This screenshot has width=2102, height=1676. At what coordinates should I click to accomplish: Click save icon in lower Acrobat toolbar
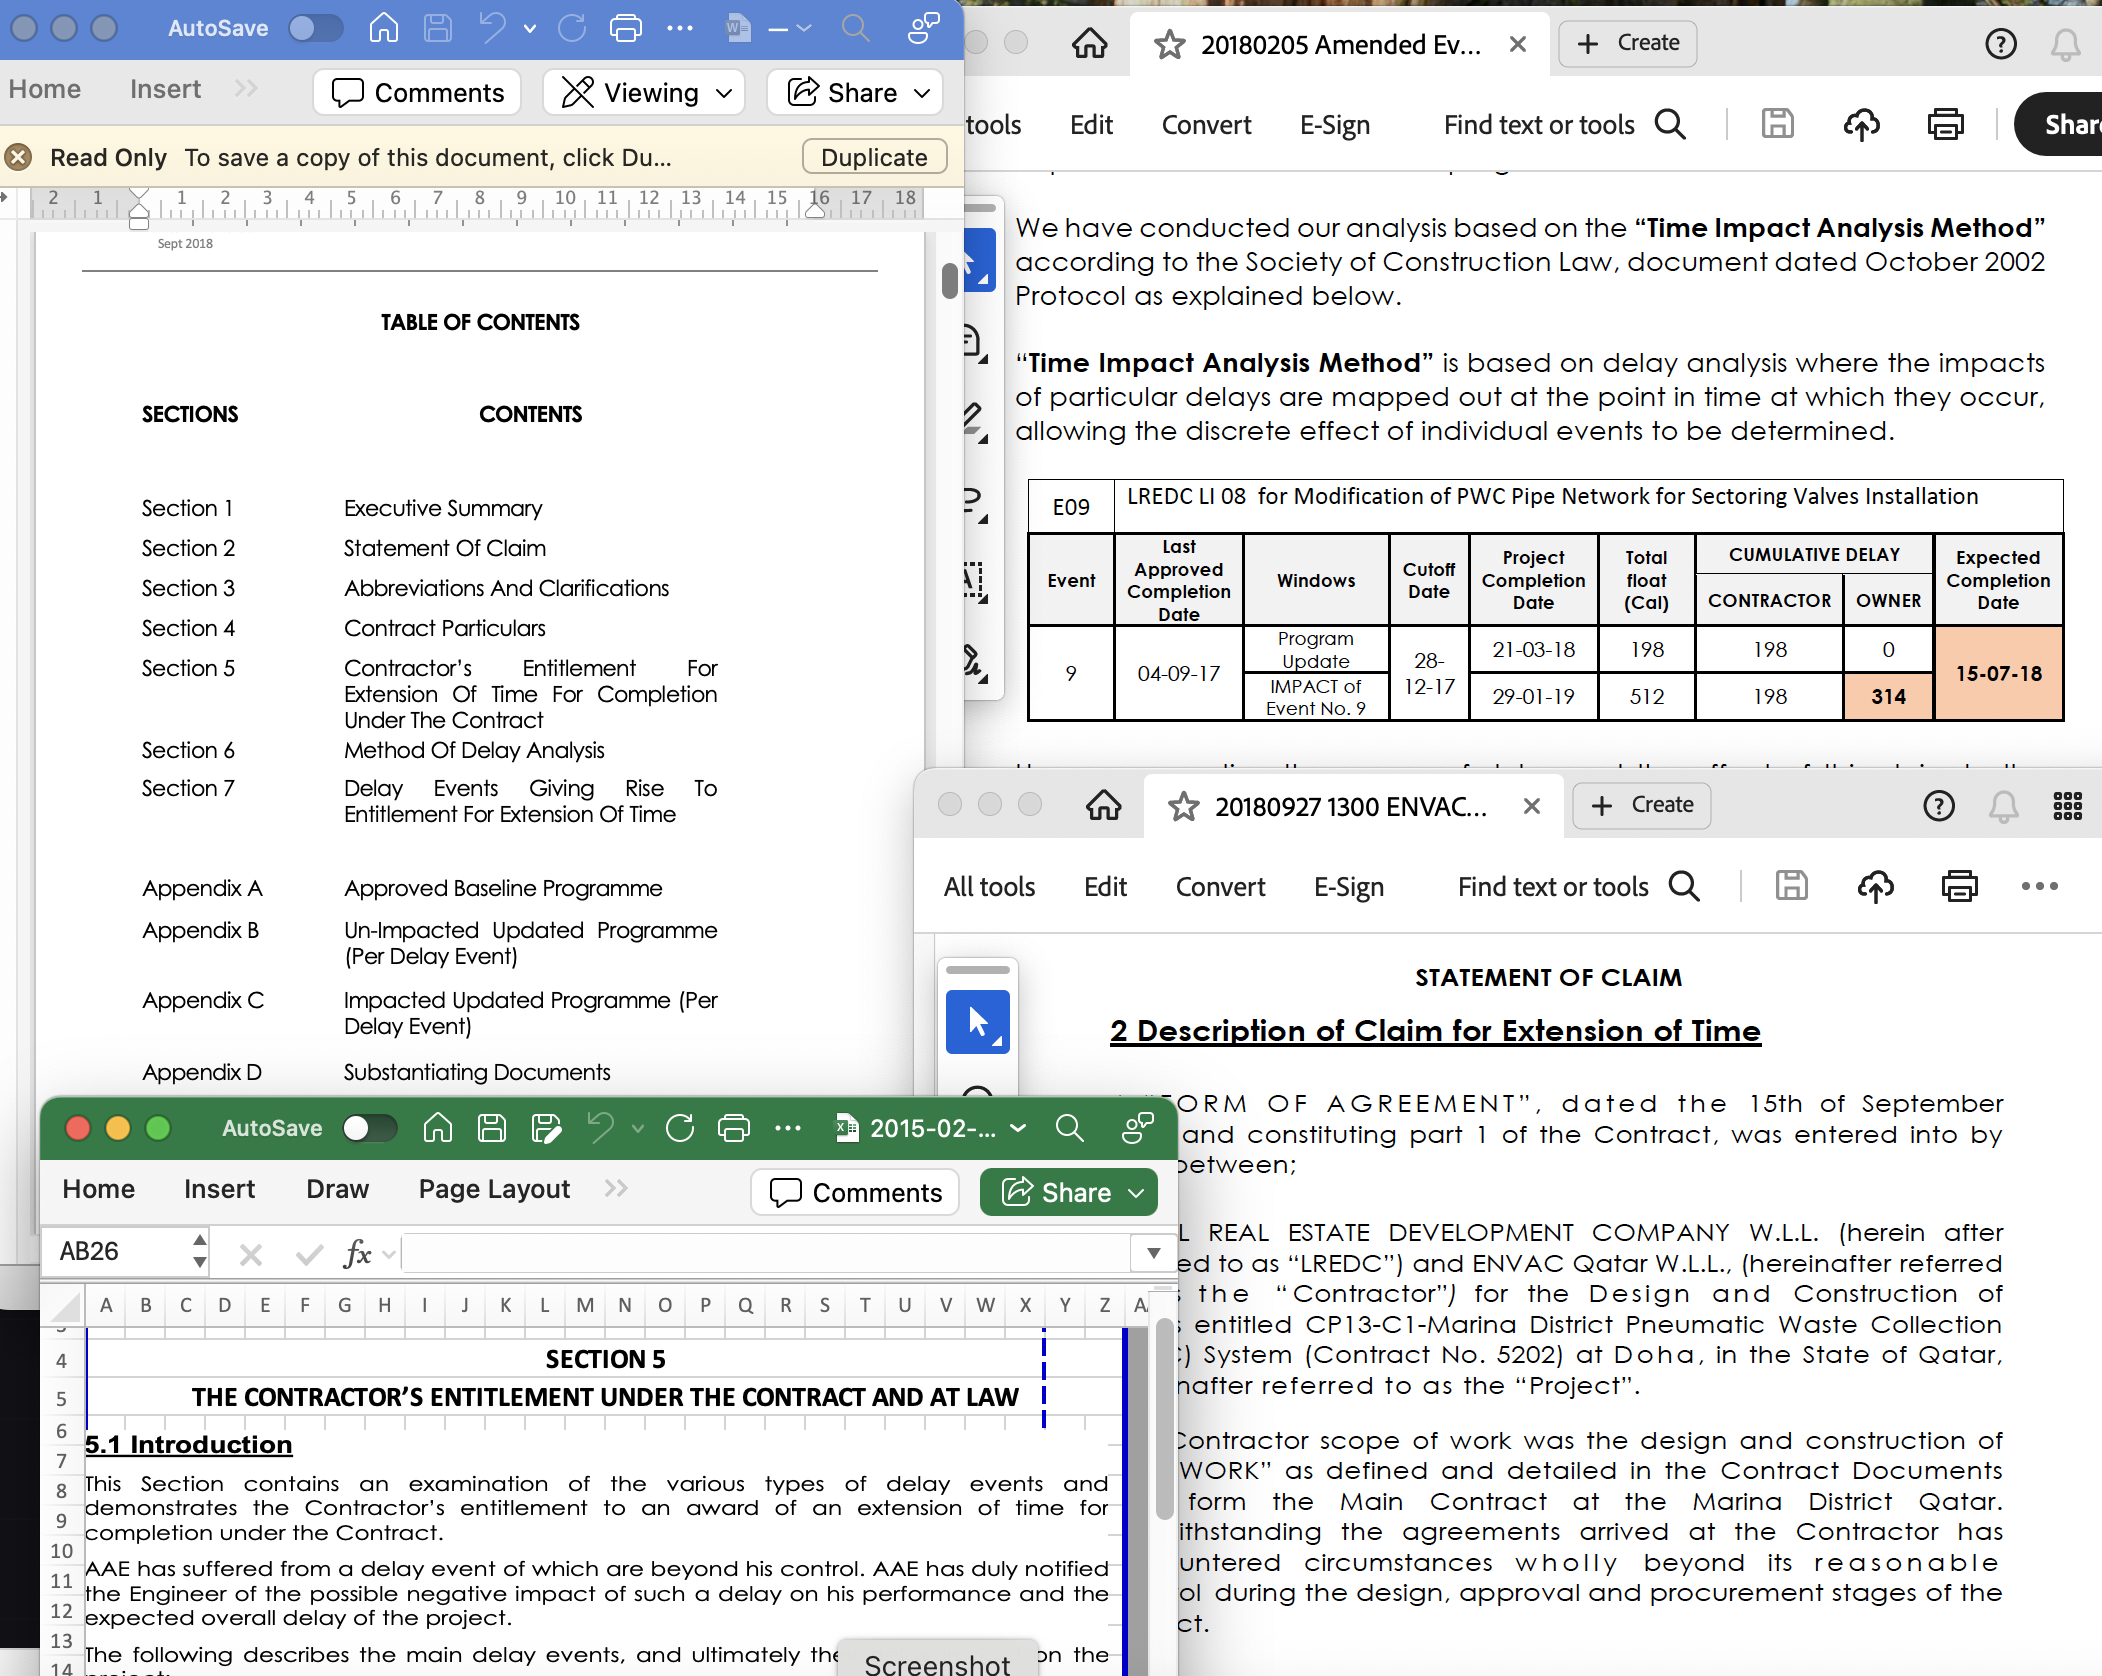click(x=1792, y=887)
